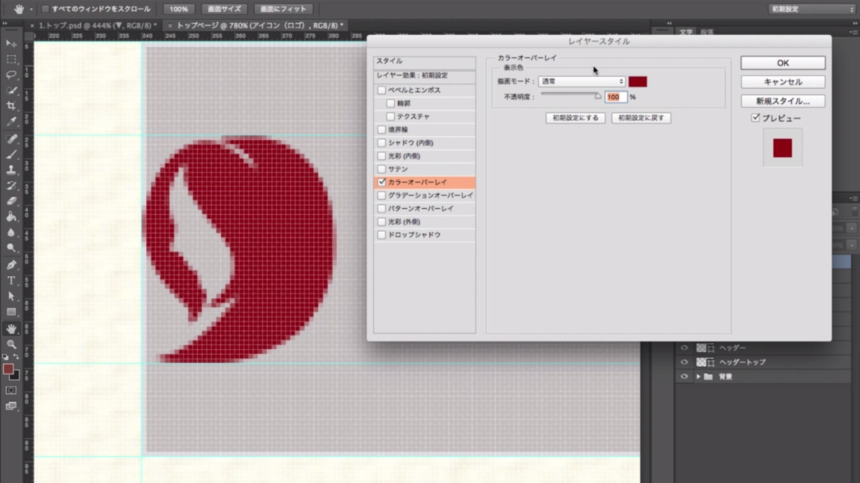Open the 段落 panel tab
The width and height of the screenshot is (860, 483).
707,32
